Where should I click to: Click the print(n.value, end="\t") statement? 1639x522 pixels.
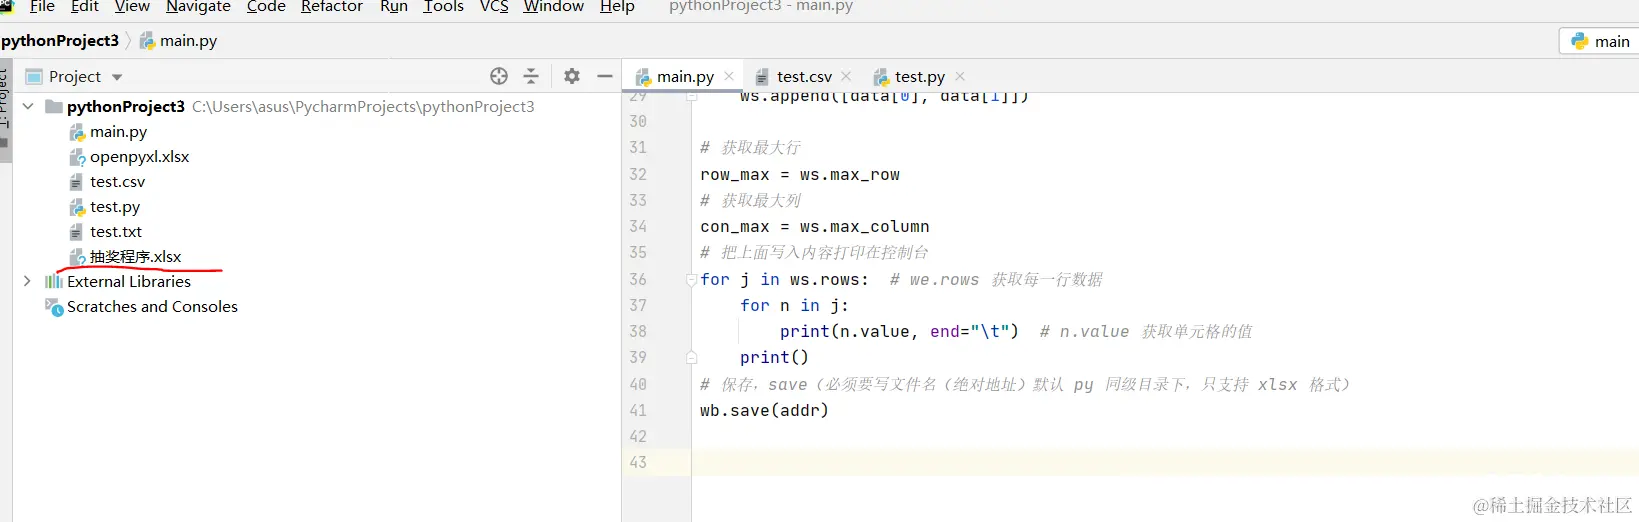coord(899,331)
